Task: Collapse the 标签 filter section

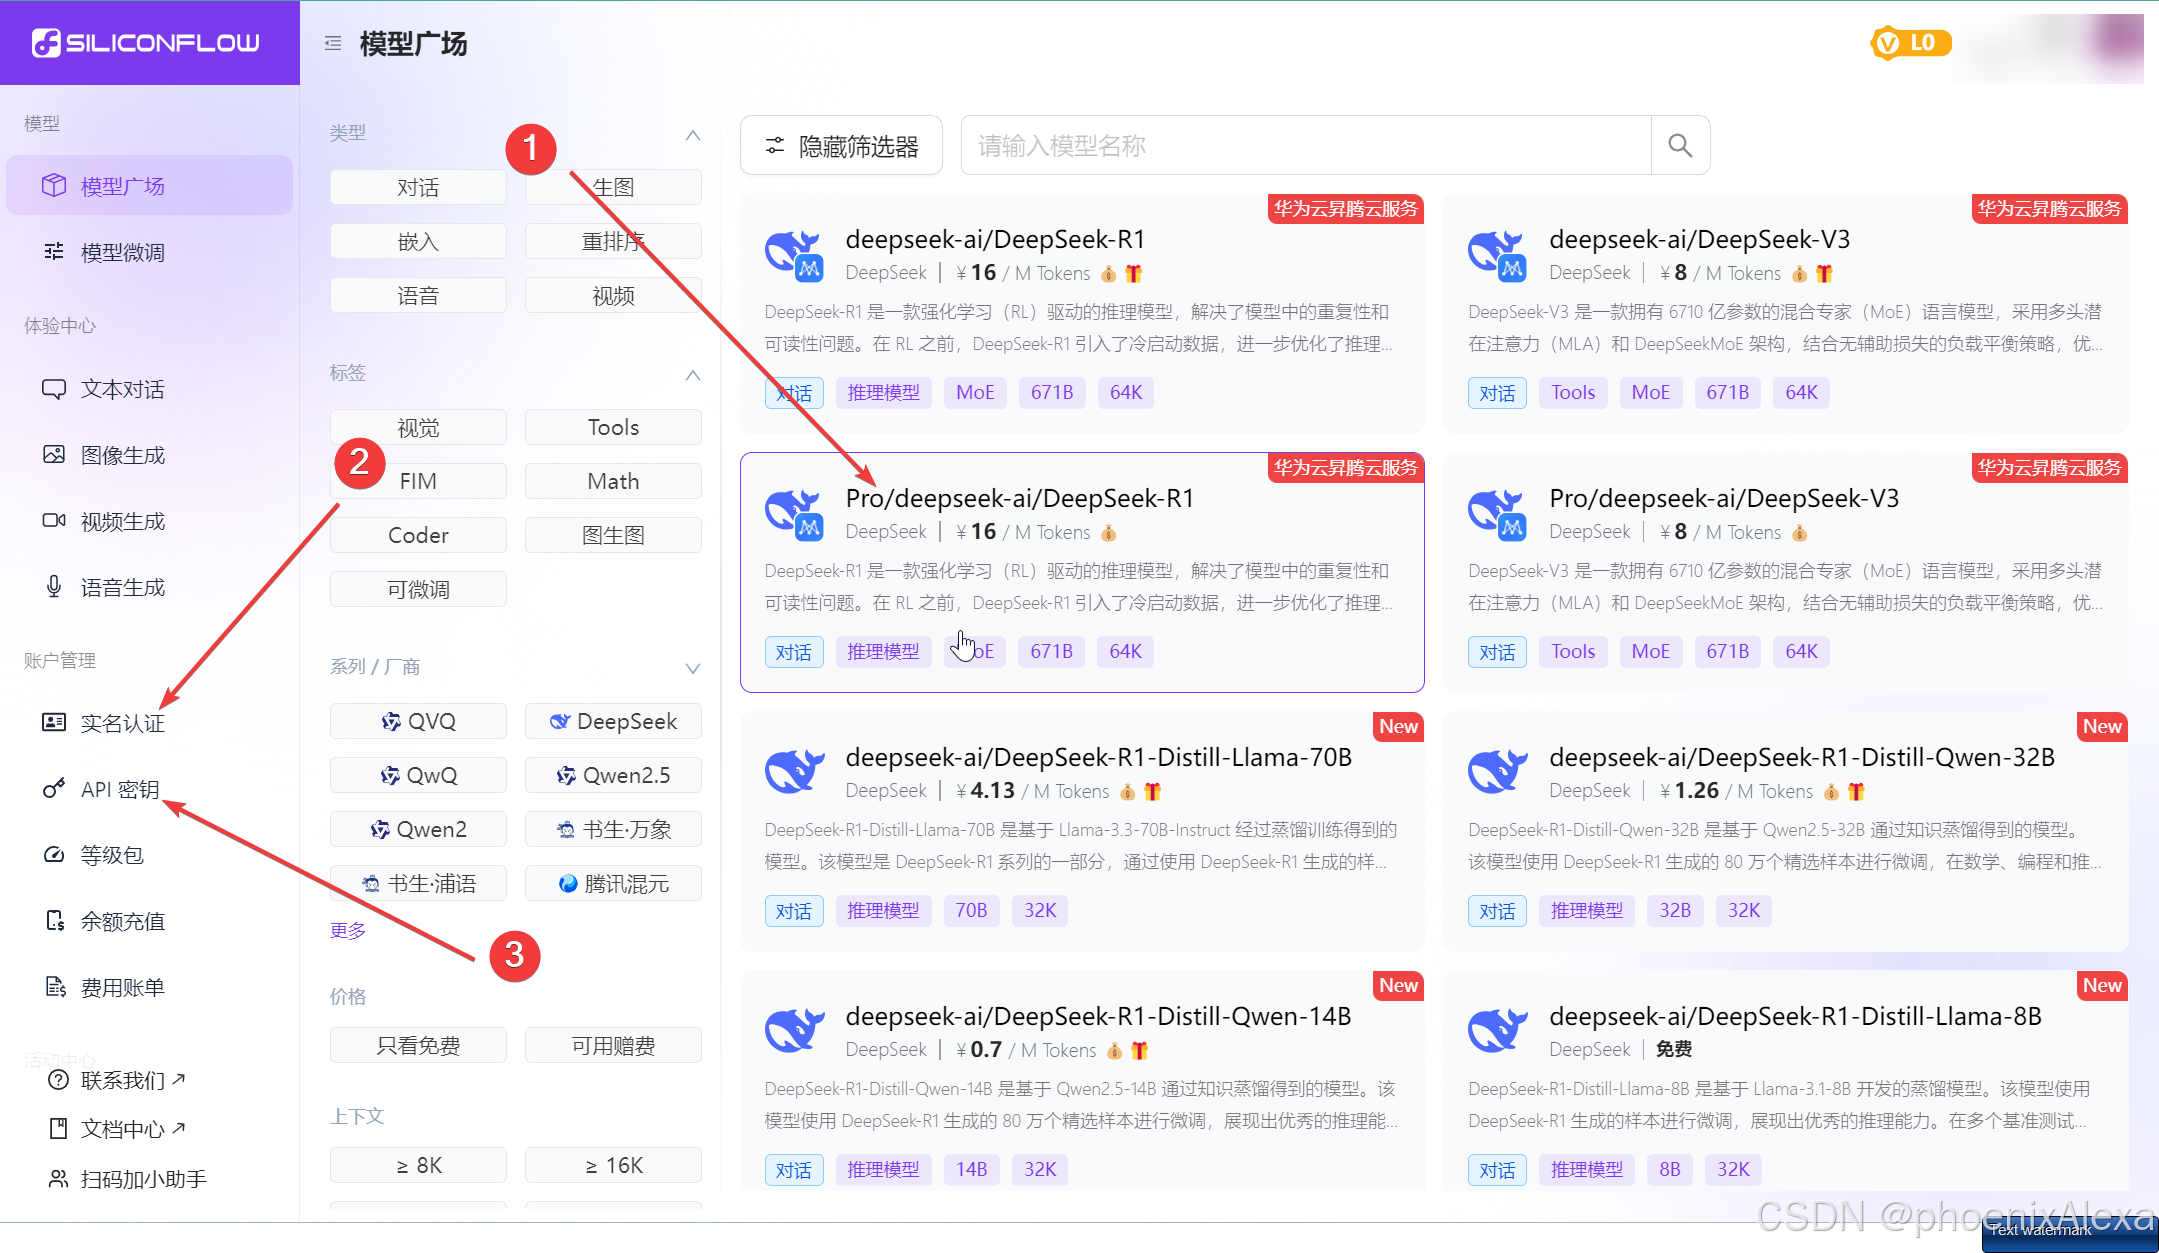Action: point(692,374)
